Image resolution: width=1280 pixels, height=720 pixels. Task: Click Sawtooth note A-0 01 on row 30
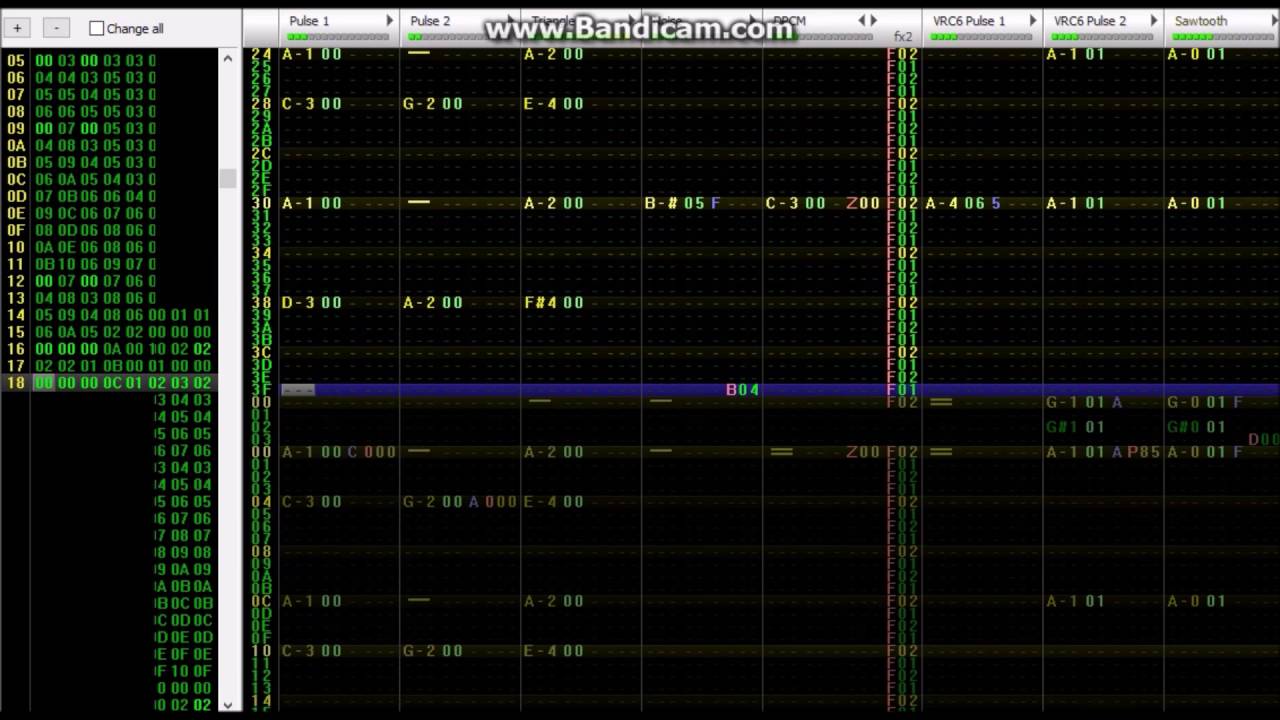pyautogui.click(x=1196, y=204)
